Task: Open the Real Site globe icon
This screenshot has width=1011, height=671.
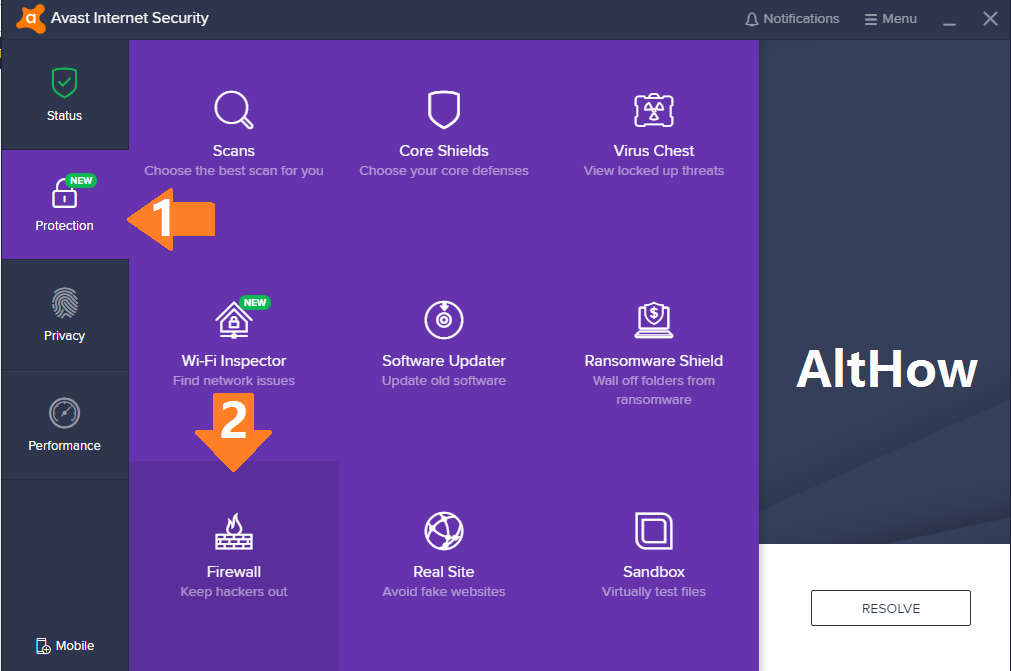Action: point(444,530)
